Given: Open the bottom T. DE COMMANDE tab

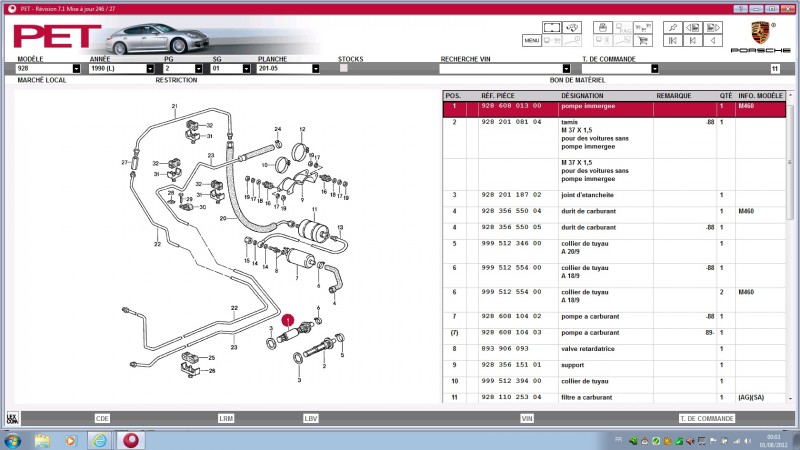Looking at the screenshot, I should coord(707,418).
